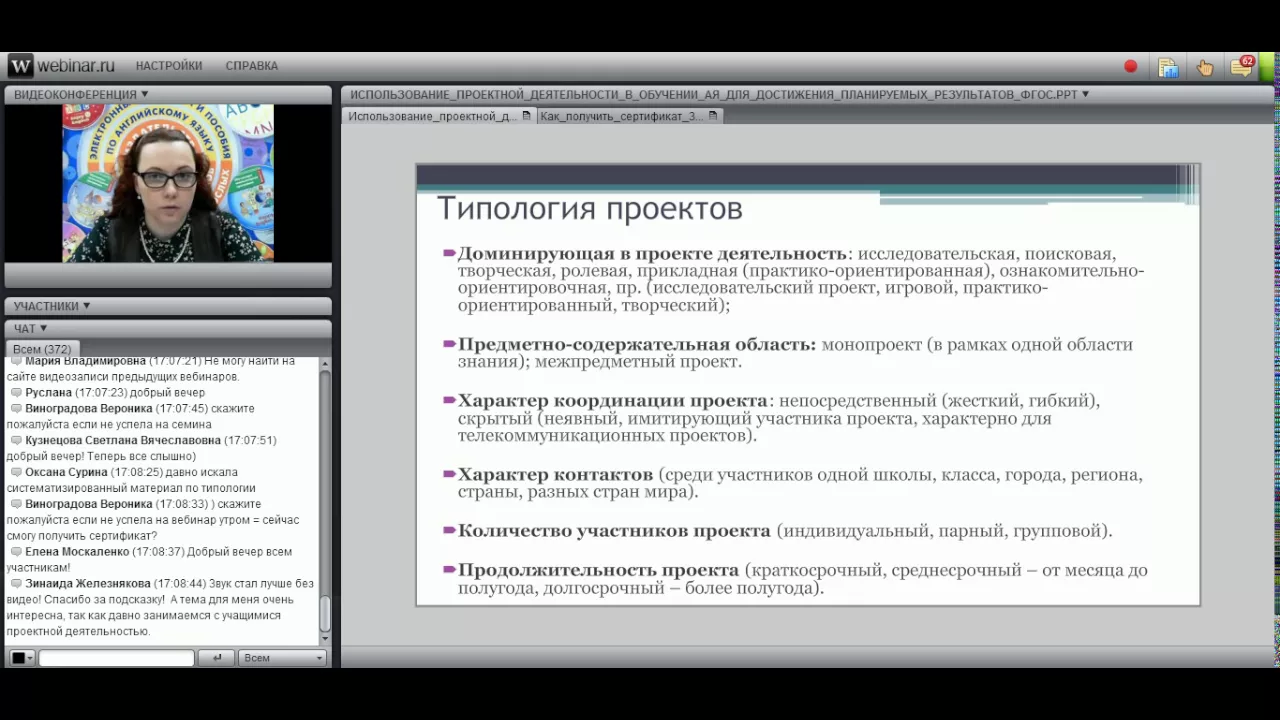This screenshot has height=720, width=1280.
Task: Click sender name Елена Москаленко
Action: (x=77, y=551)
